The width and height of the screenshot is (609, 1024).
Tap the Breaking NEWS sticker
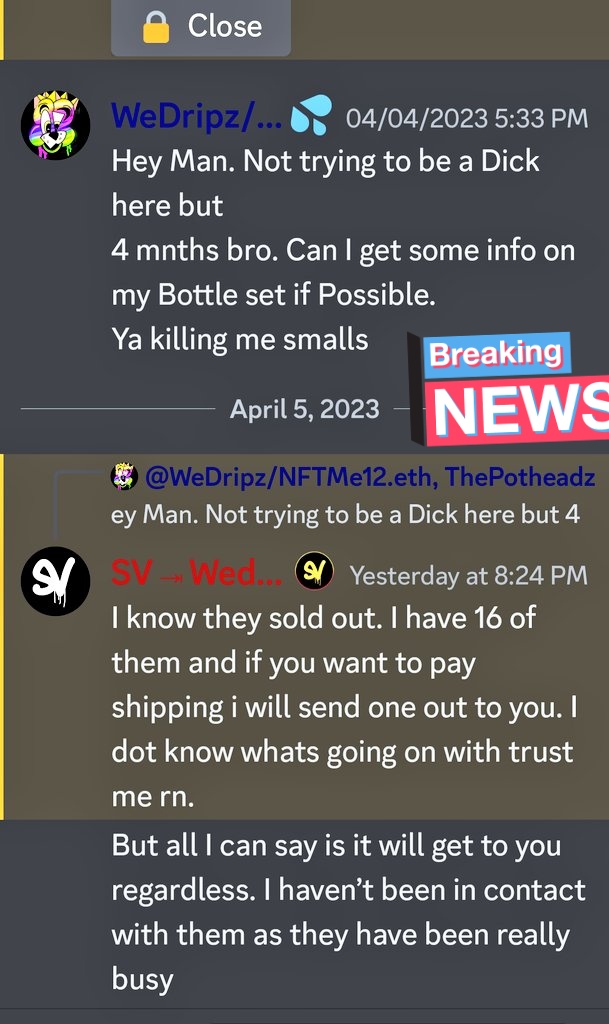[509, 388]
